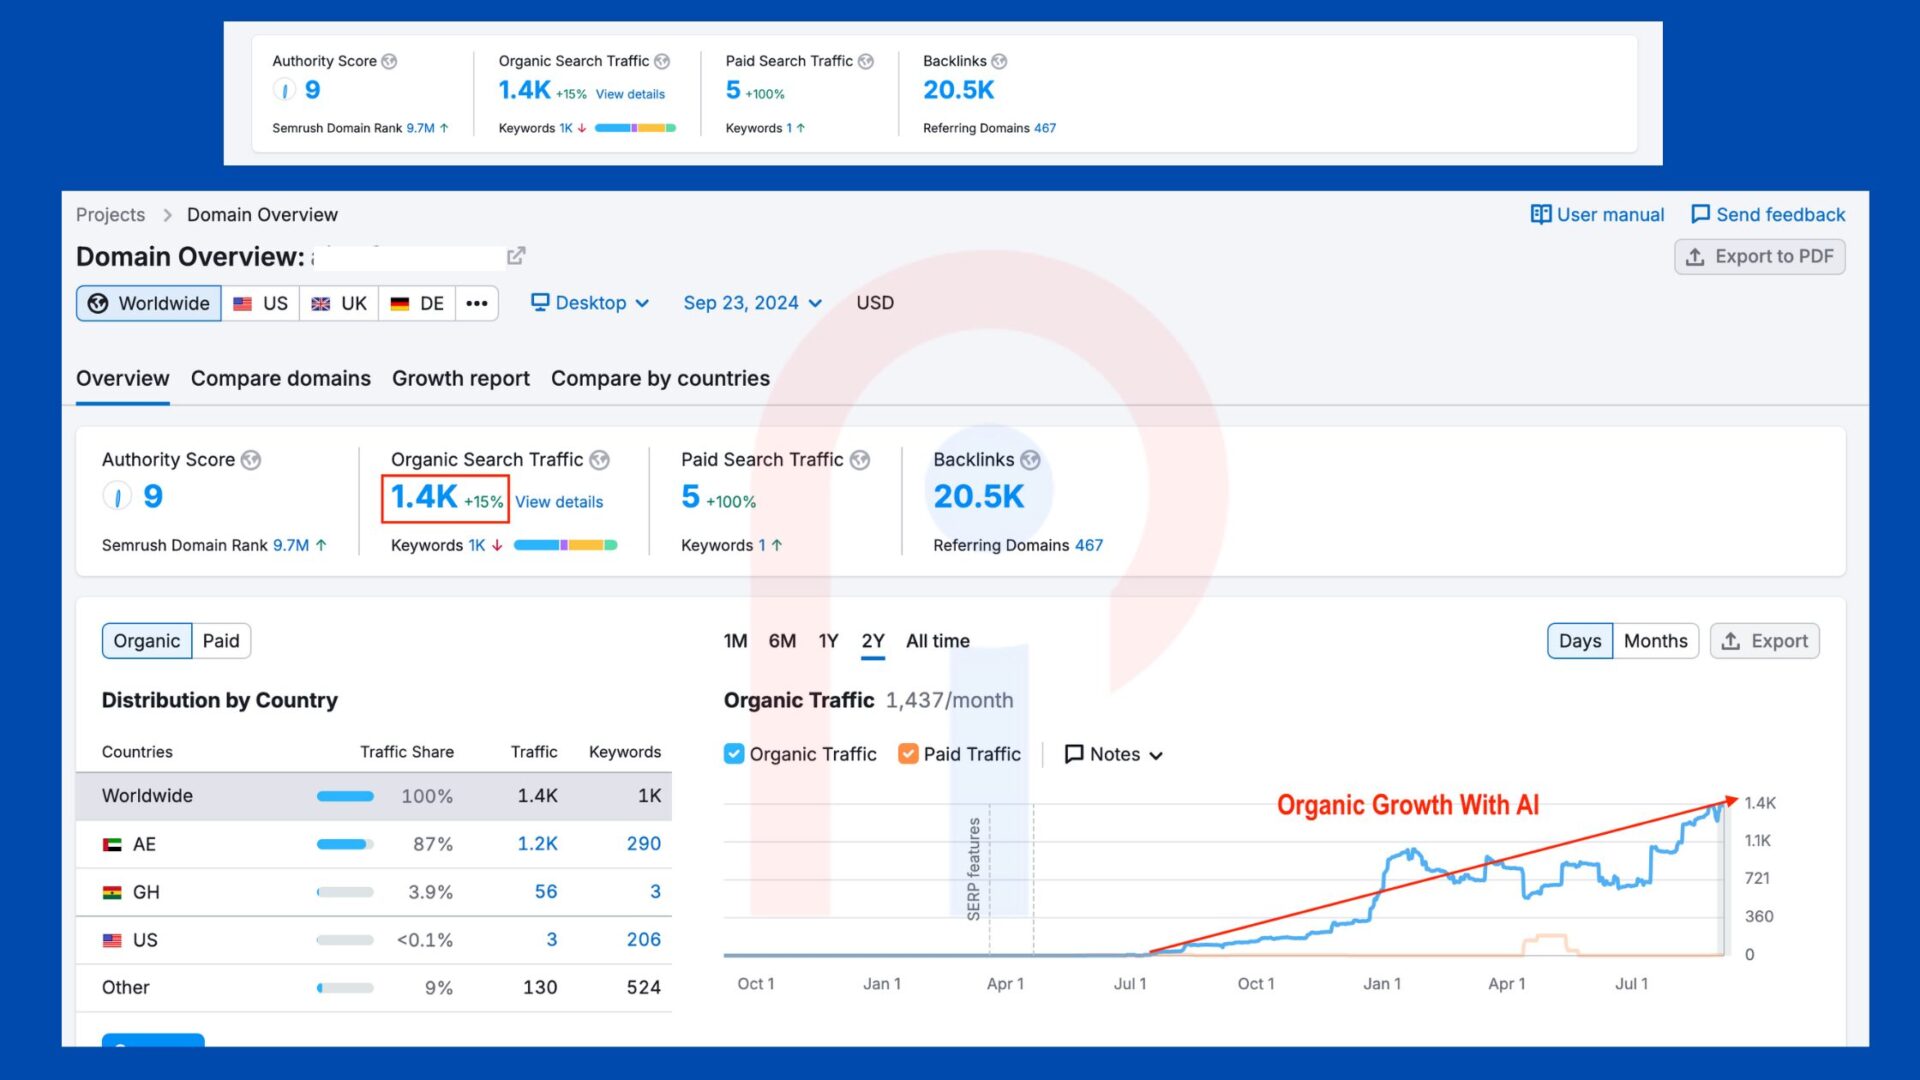Expand the Desktop device dropdown
Screen dimensions: 1920x1080
pyautogui.click(x=589, y=302)
